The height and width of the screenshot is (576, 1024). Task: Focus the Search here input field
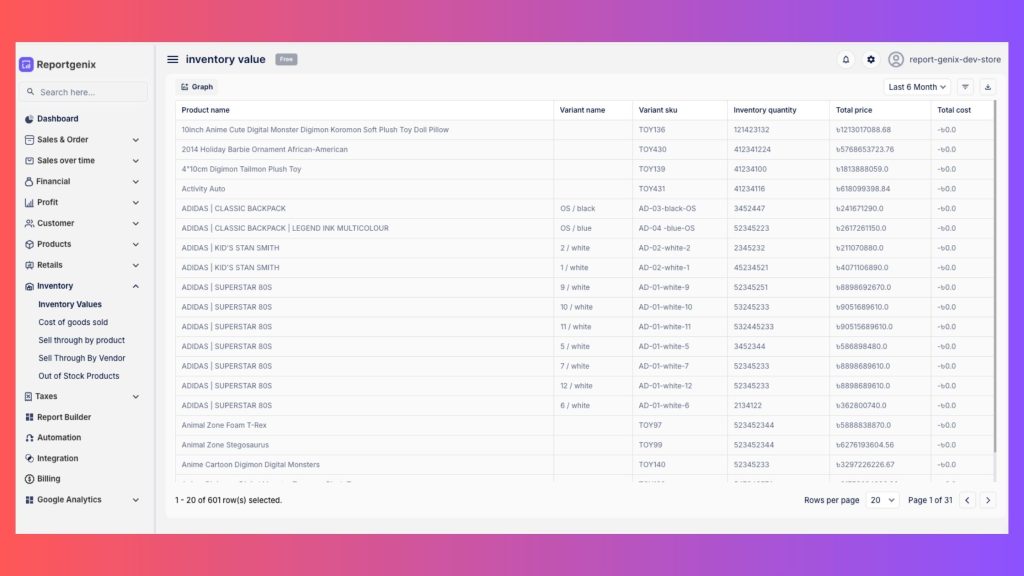point(83,92)
